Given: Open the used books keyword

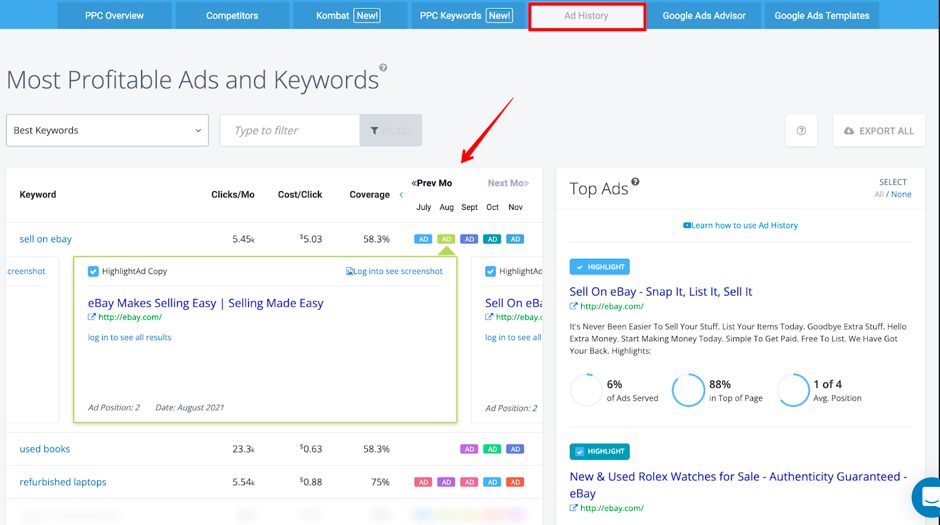Looking at the screenshot, I should [44, 449].
